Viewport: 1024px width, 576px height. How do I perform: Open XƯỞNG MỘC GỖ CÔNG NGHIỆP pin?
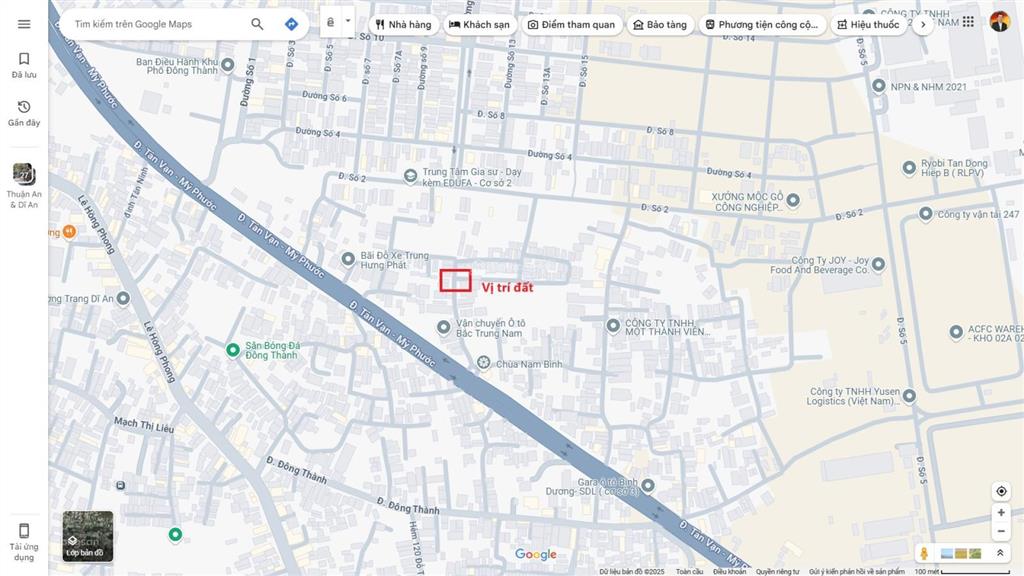793,200
